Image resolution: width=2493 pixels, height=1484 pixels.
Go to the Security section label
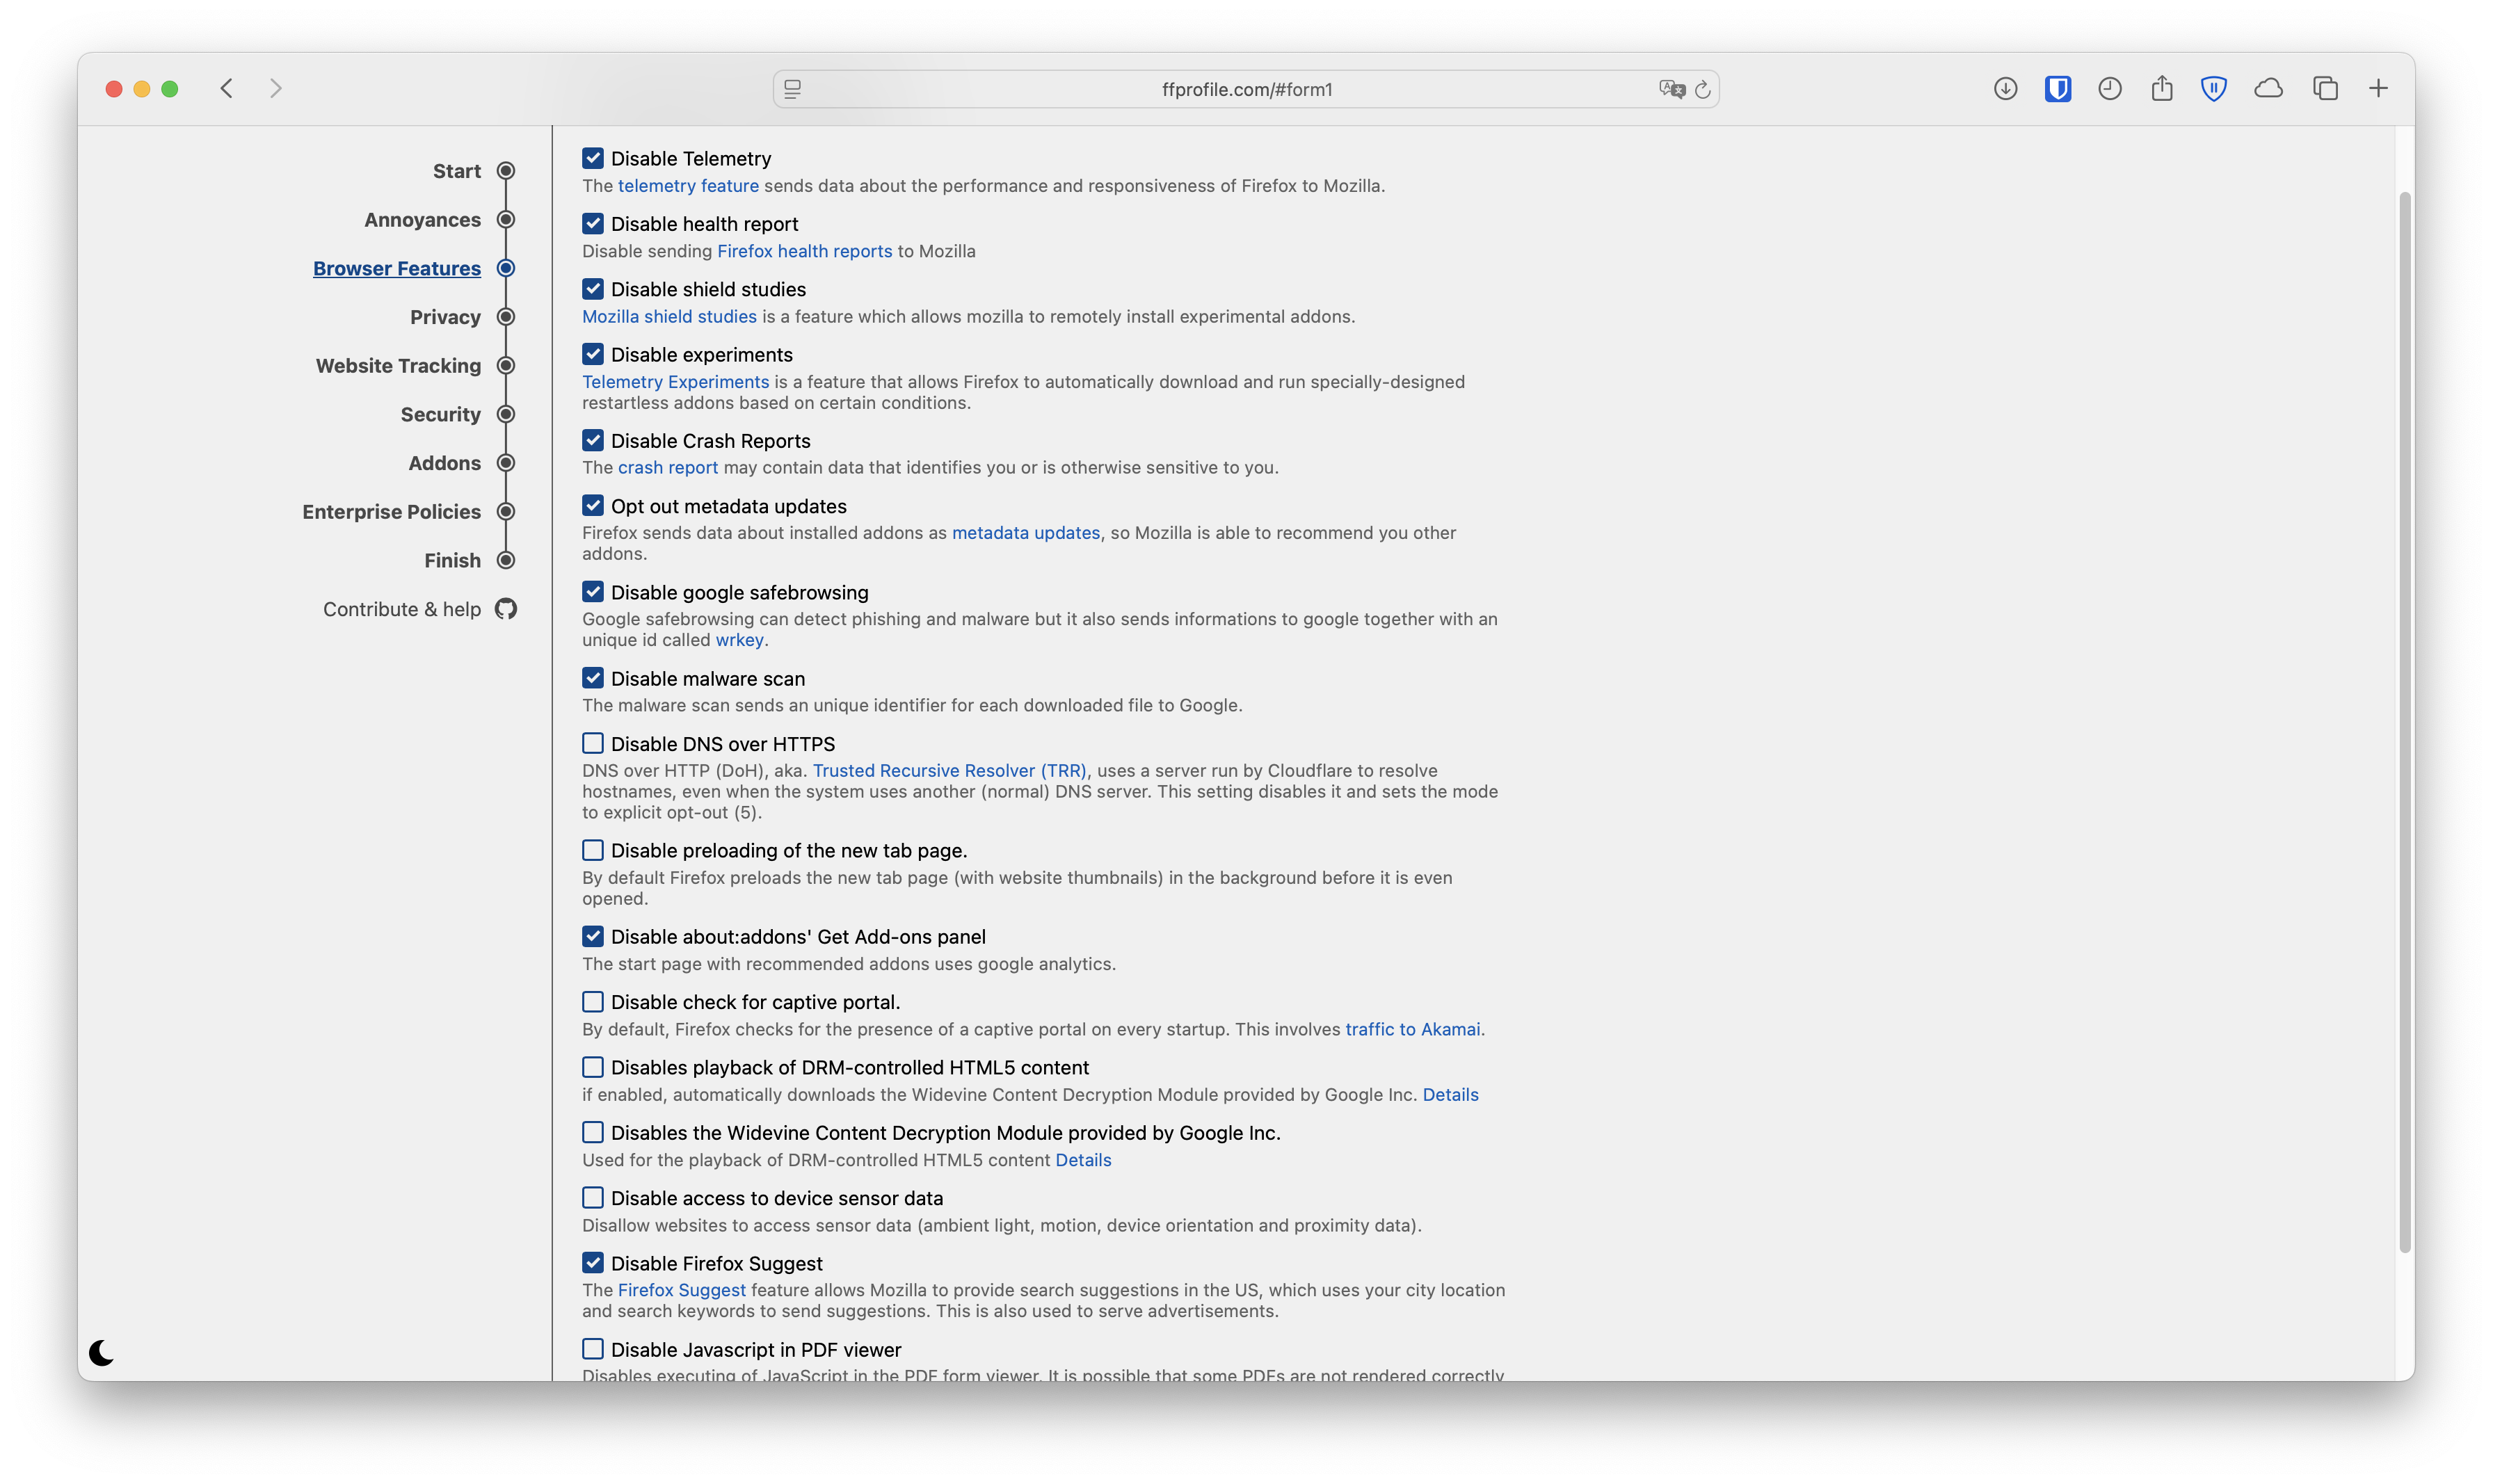coord(441,414)
